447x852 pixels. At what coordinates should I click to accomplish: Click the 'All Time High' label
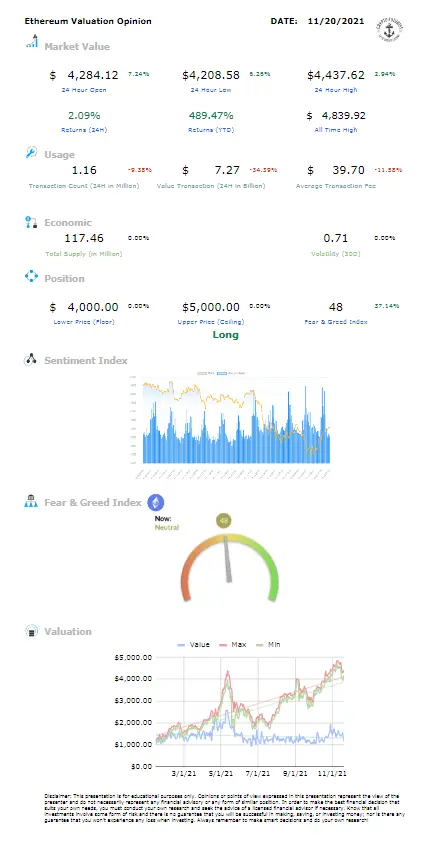point(336,130)
